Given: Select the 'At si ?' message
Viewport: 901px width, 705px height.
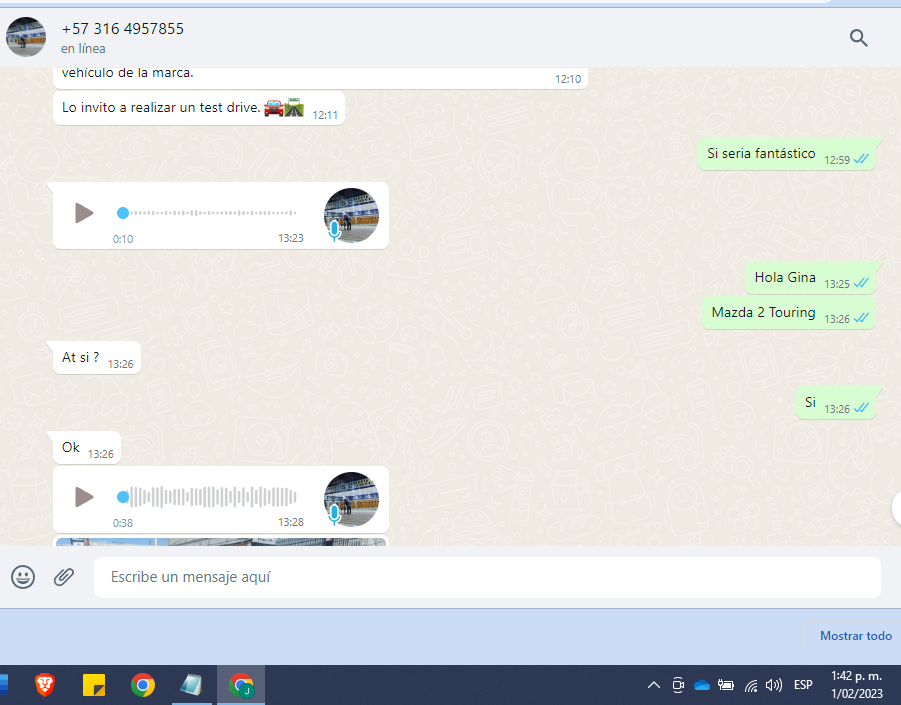Looking at the screenshot, I should [x=97, y=357].
